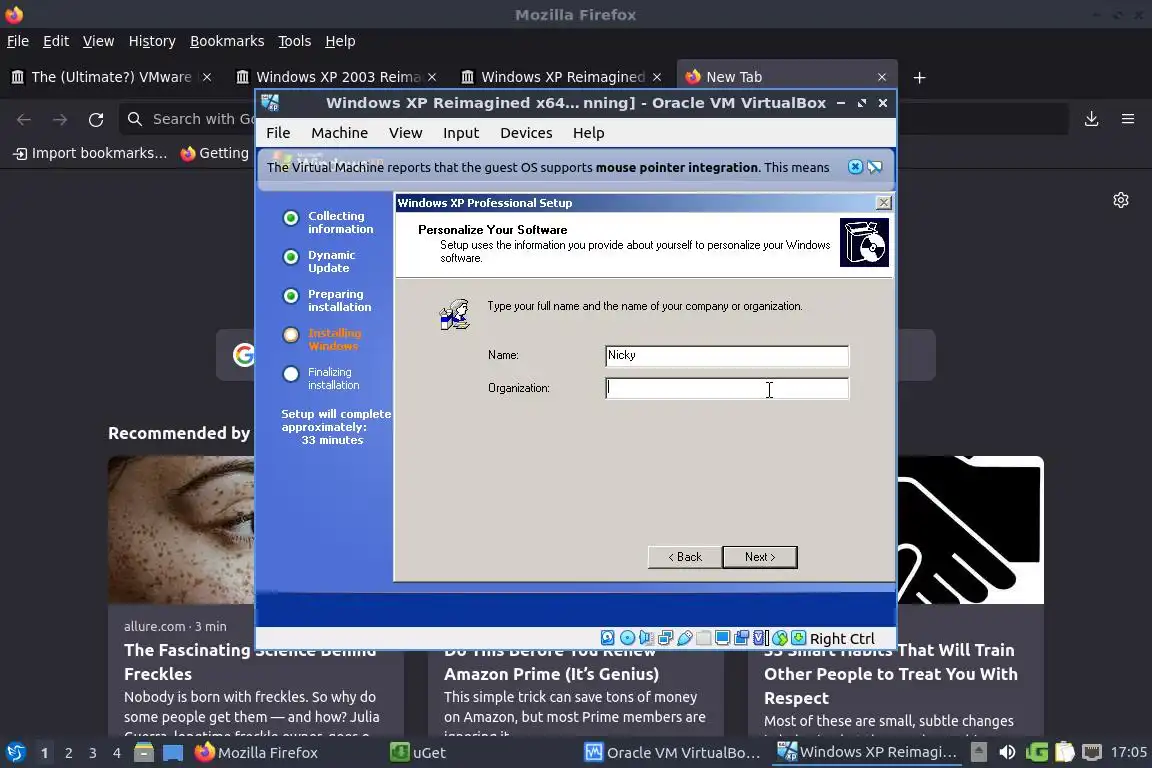Click the clipboard notes icon in system tray
The height and width of the screenshot is (768, 1152).
pyautogui.click(x=1065, y=752)
